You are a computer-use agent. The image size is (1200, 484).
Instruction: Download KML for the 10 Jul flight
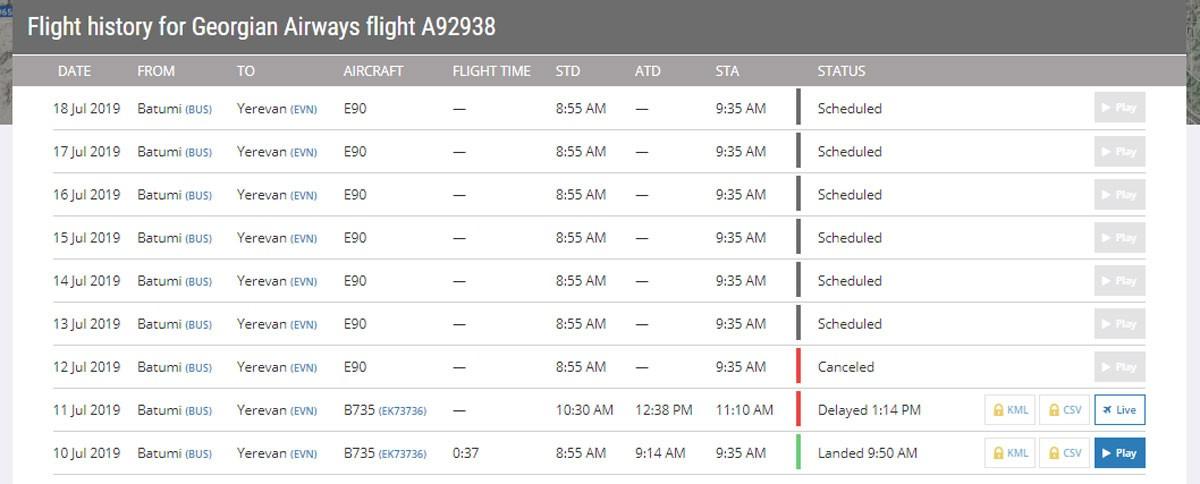[x=1010, y=453]
